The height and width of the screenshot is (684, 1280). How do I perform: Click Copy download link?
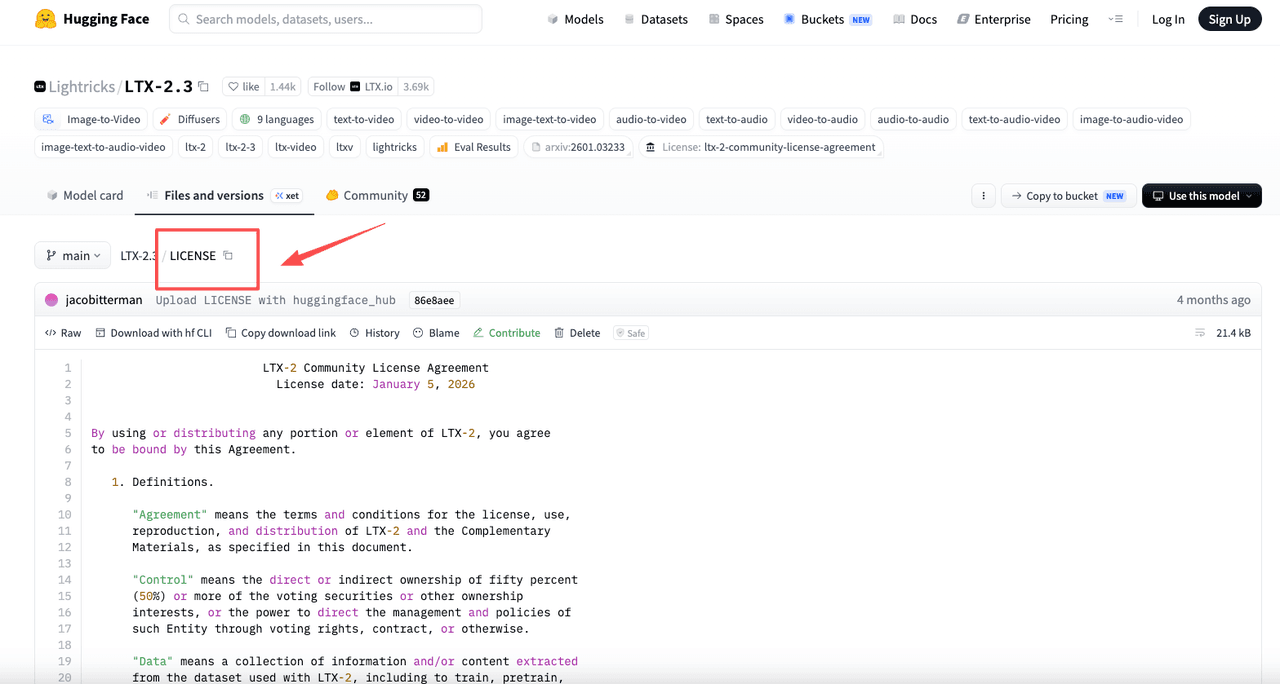point(280,333)
